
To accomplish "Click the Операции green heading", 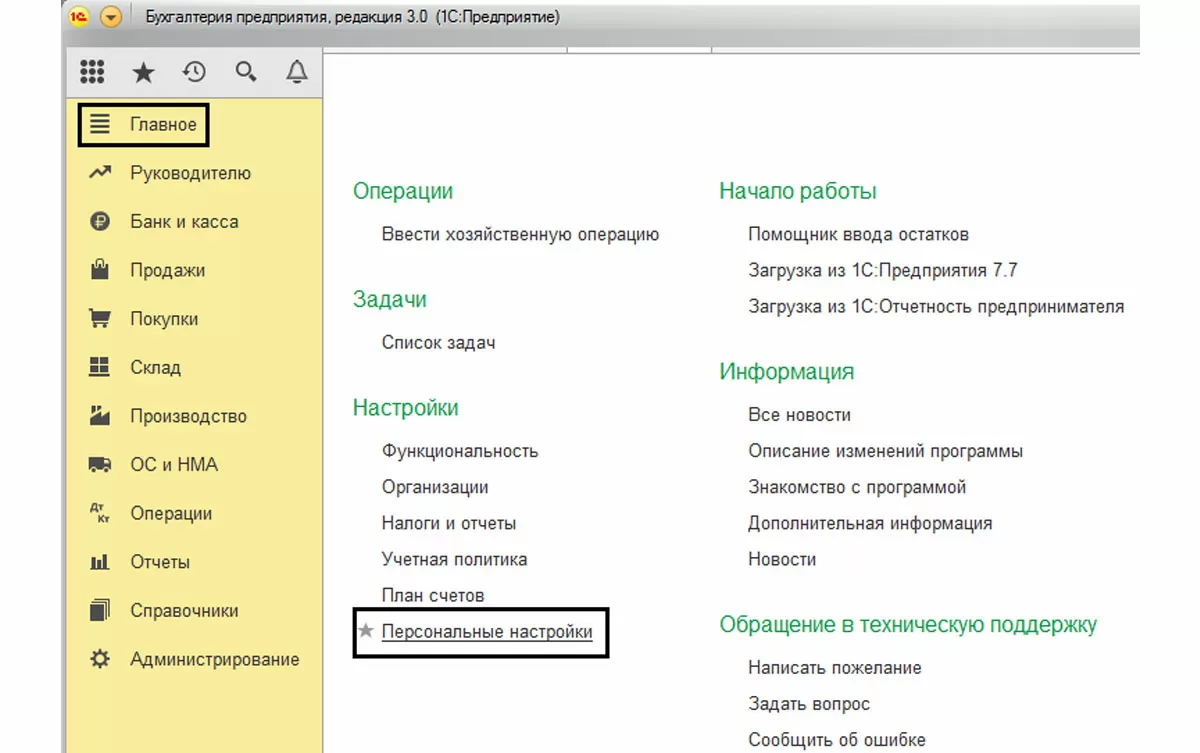I will [x=403, y=191].
